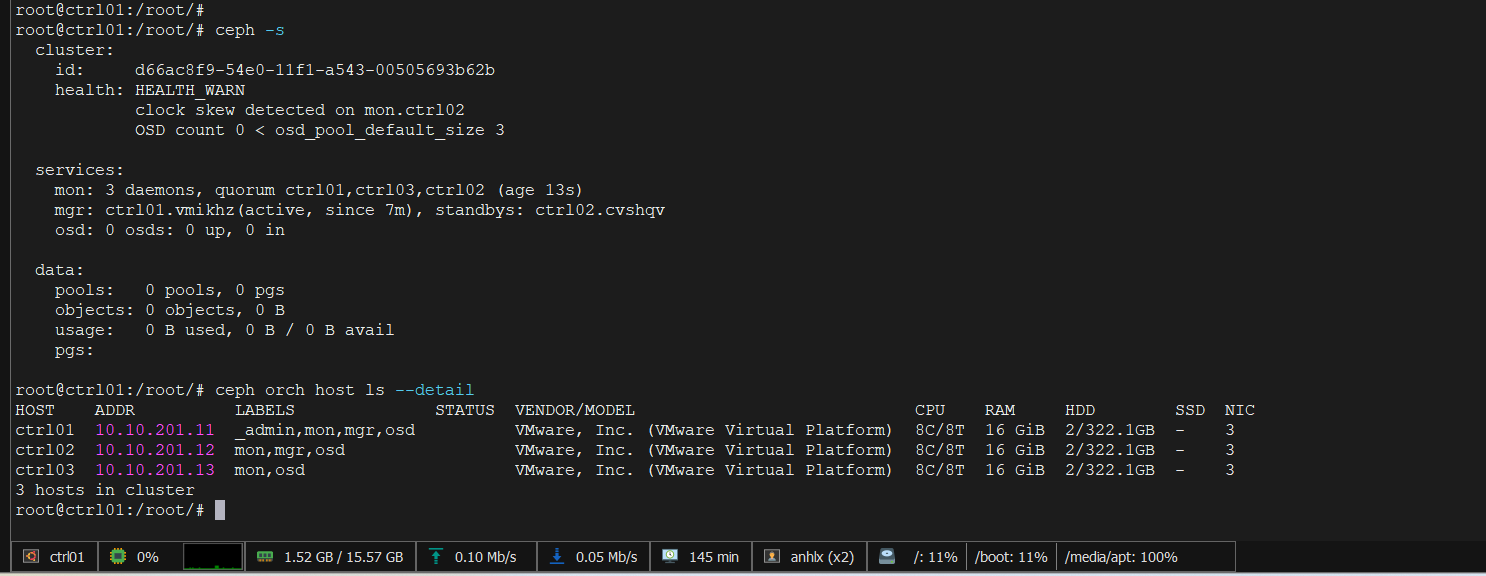The image size is (1486, 576).
Task: Click 'cluster:' section heading
Action: coord(75,50)
